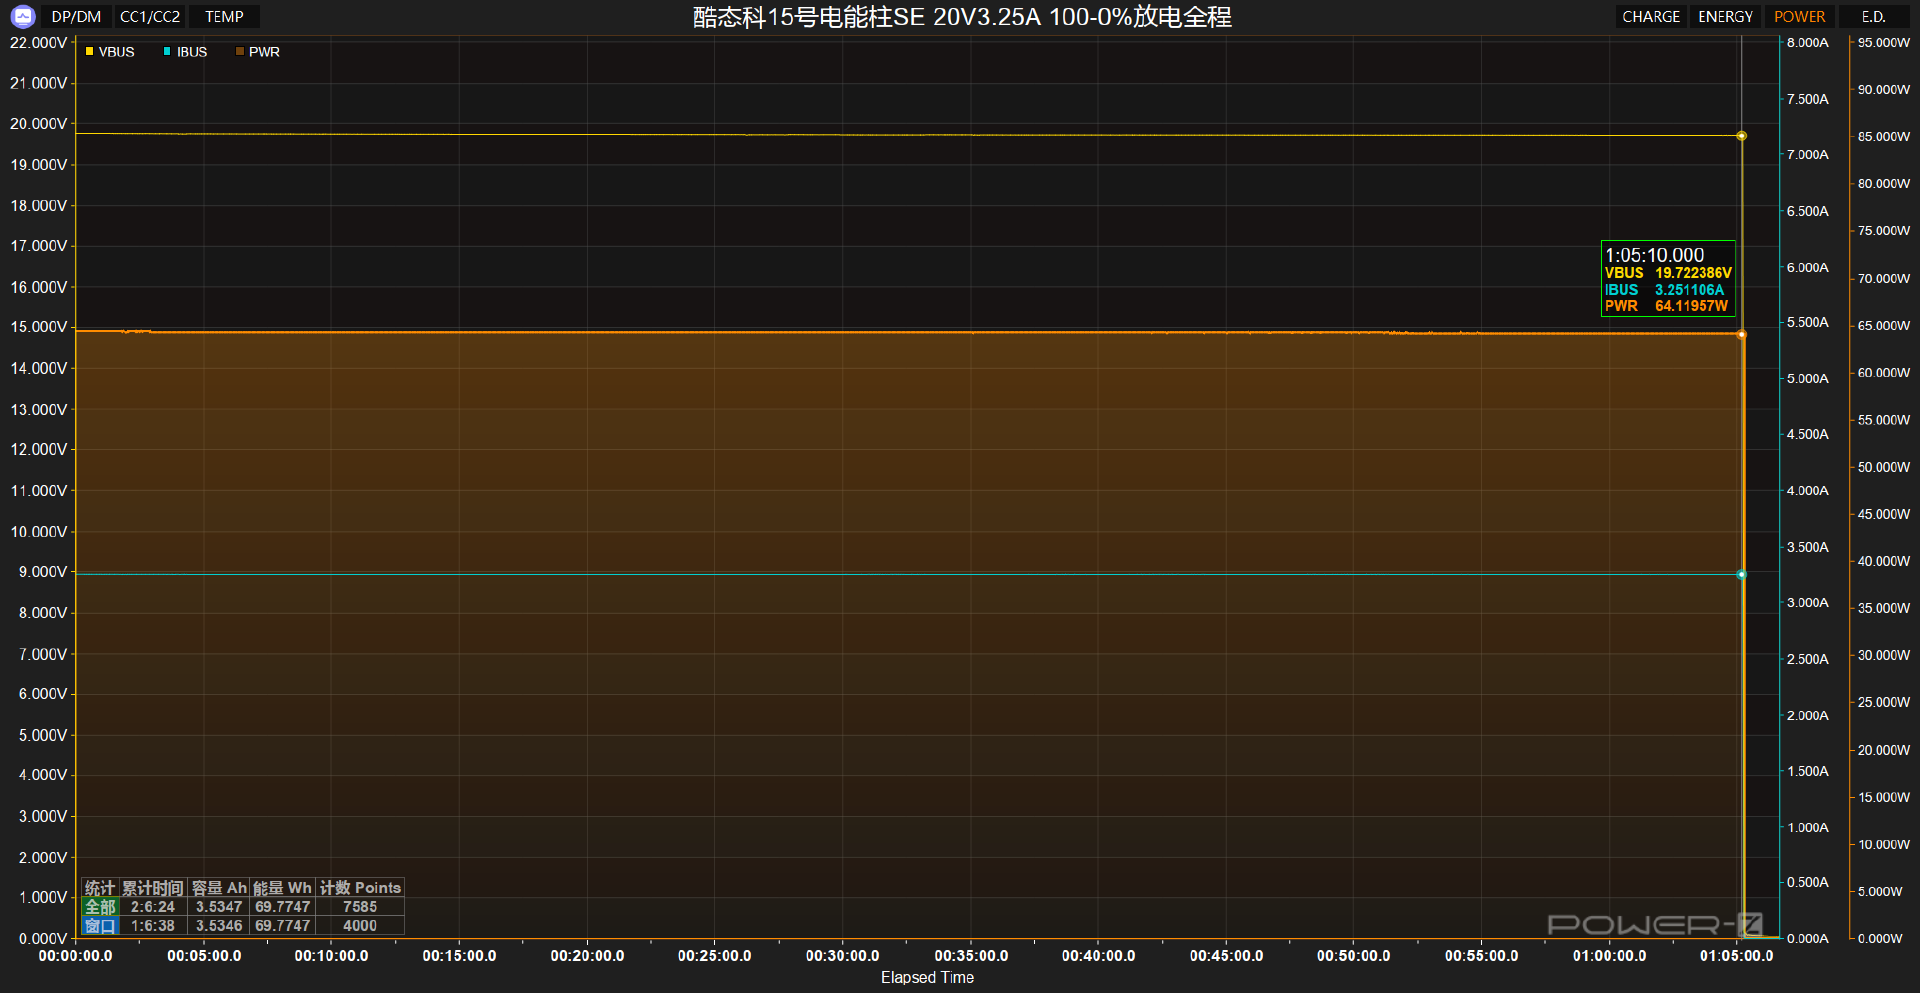Viewport: 1920px width, 993px height.
Task: Click the Elapsed Time axis label
Action: 927,978
